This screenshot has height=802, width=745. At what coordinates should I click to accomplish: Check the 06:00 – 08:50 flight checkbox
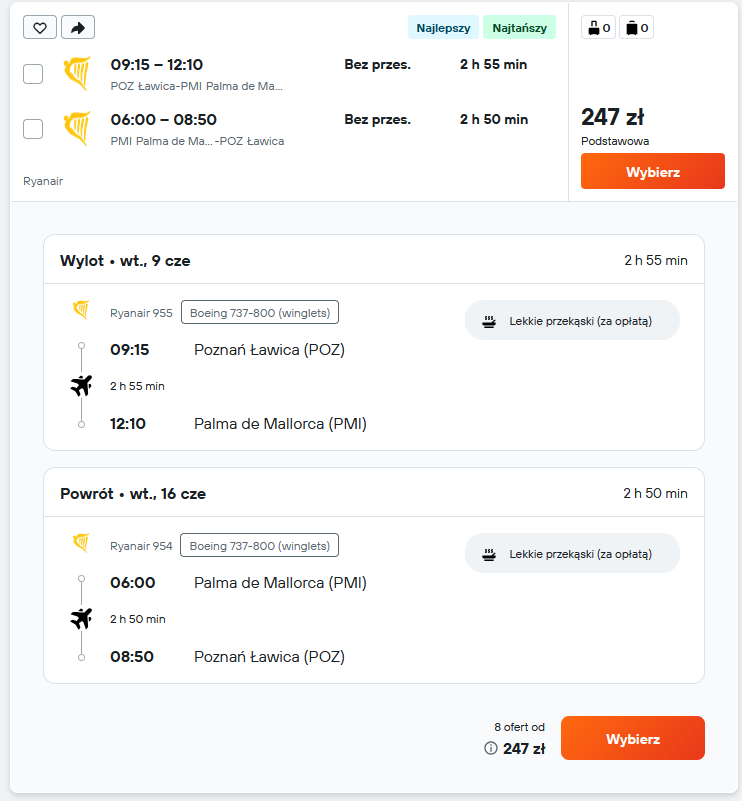click(x=33, y=129)
